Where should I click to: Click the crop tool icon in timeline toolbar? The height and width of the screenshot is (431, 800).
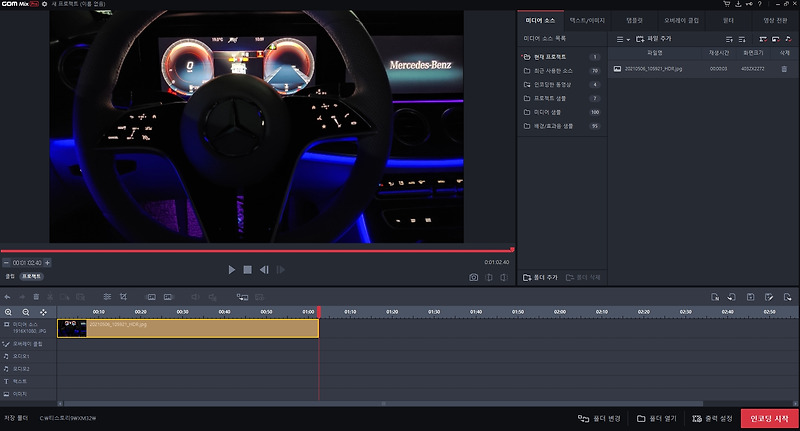pos(123,296)
